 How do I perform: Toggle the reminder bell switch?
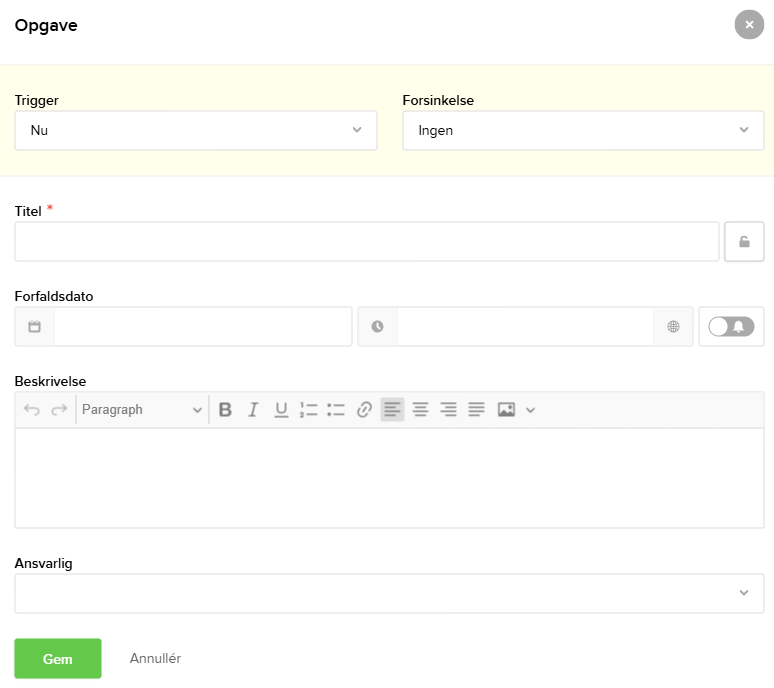[731, 327]
